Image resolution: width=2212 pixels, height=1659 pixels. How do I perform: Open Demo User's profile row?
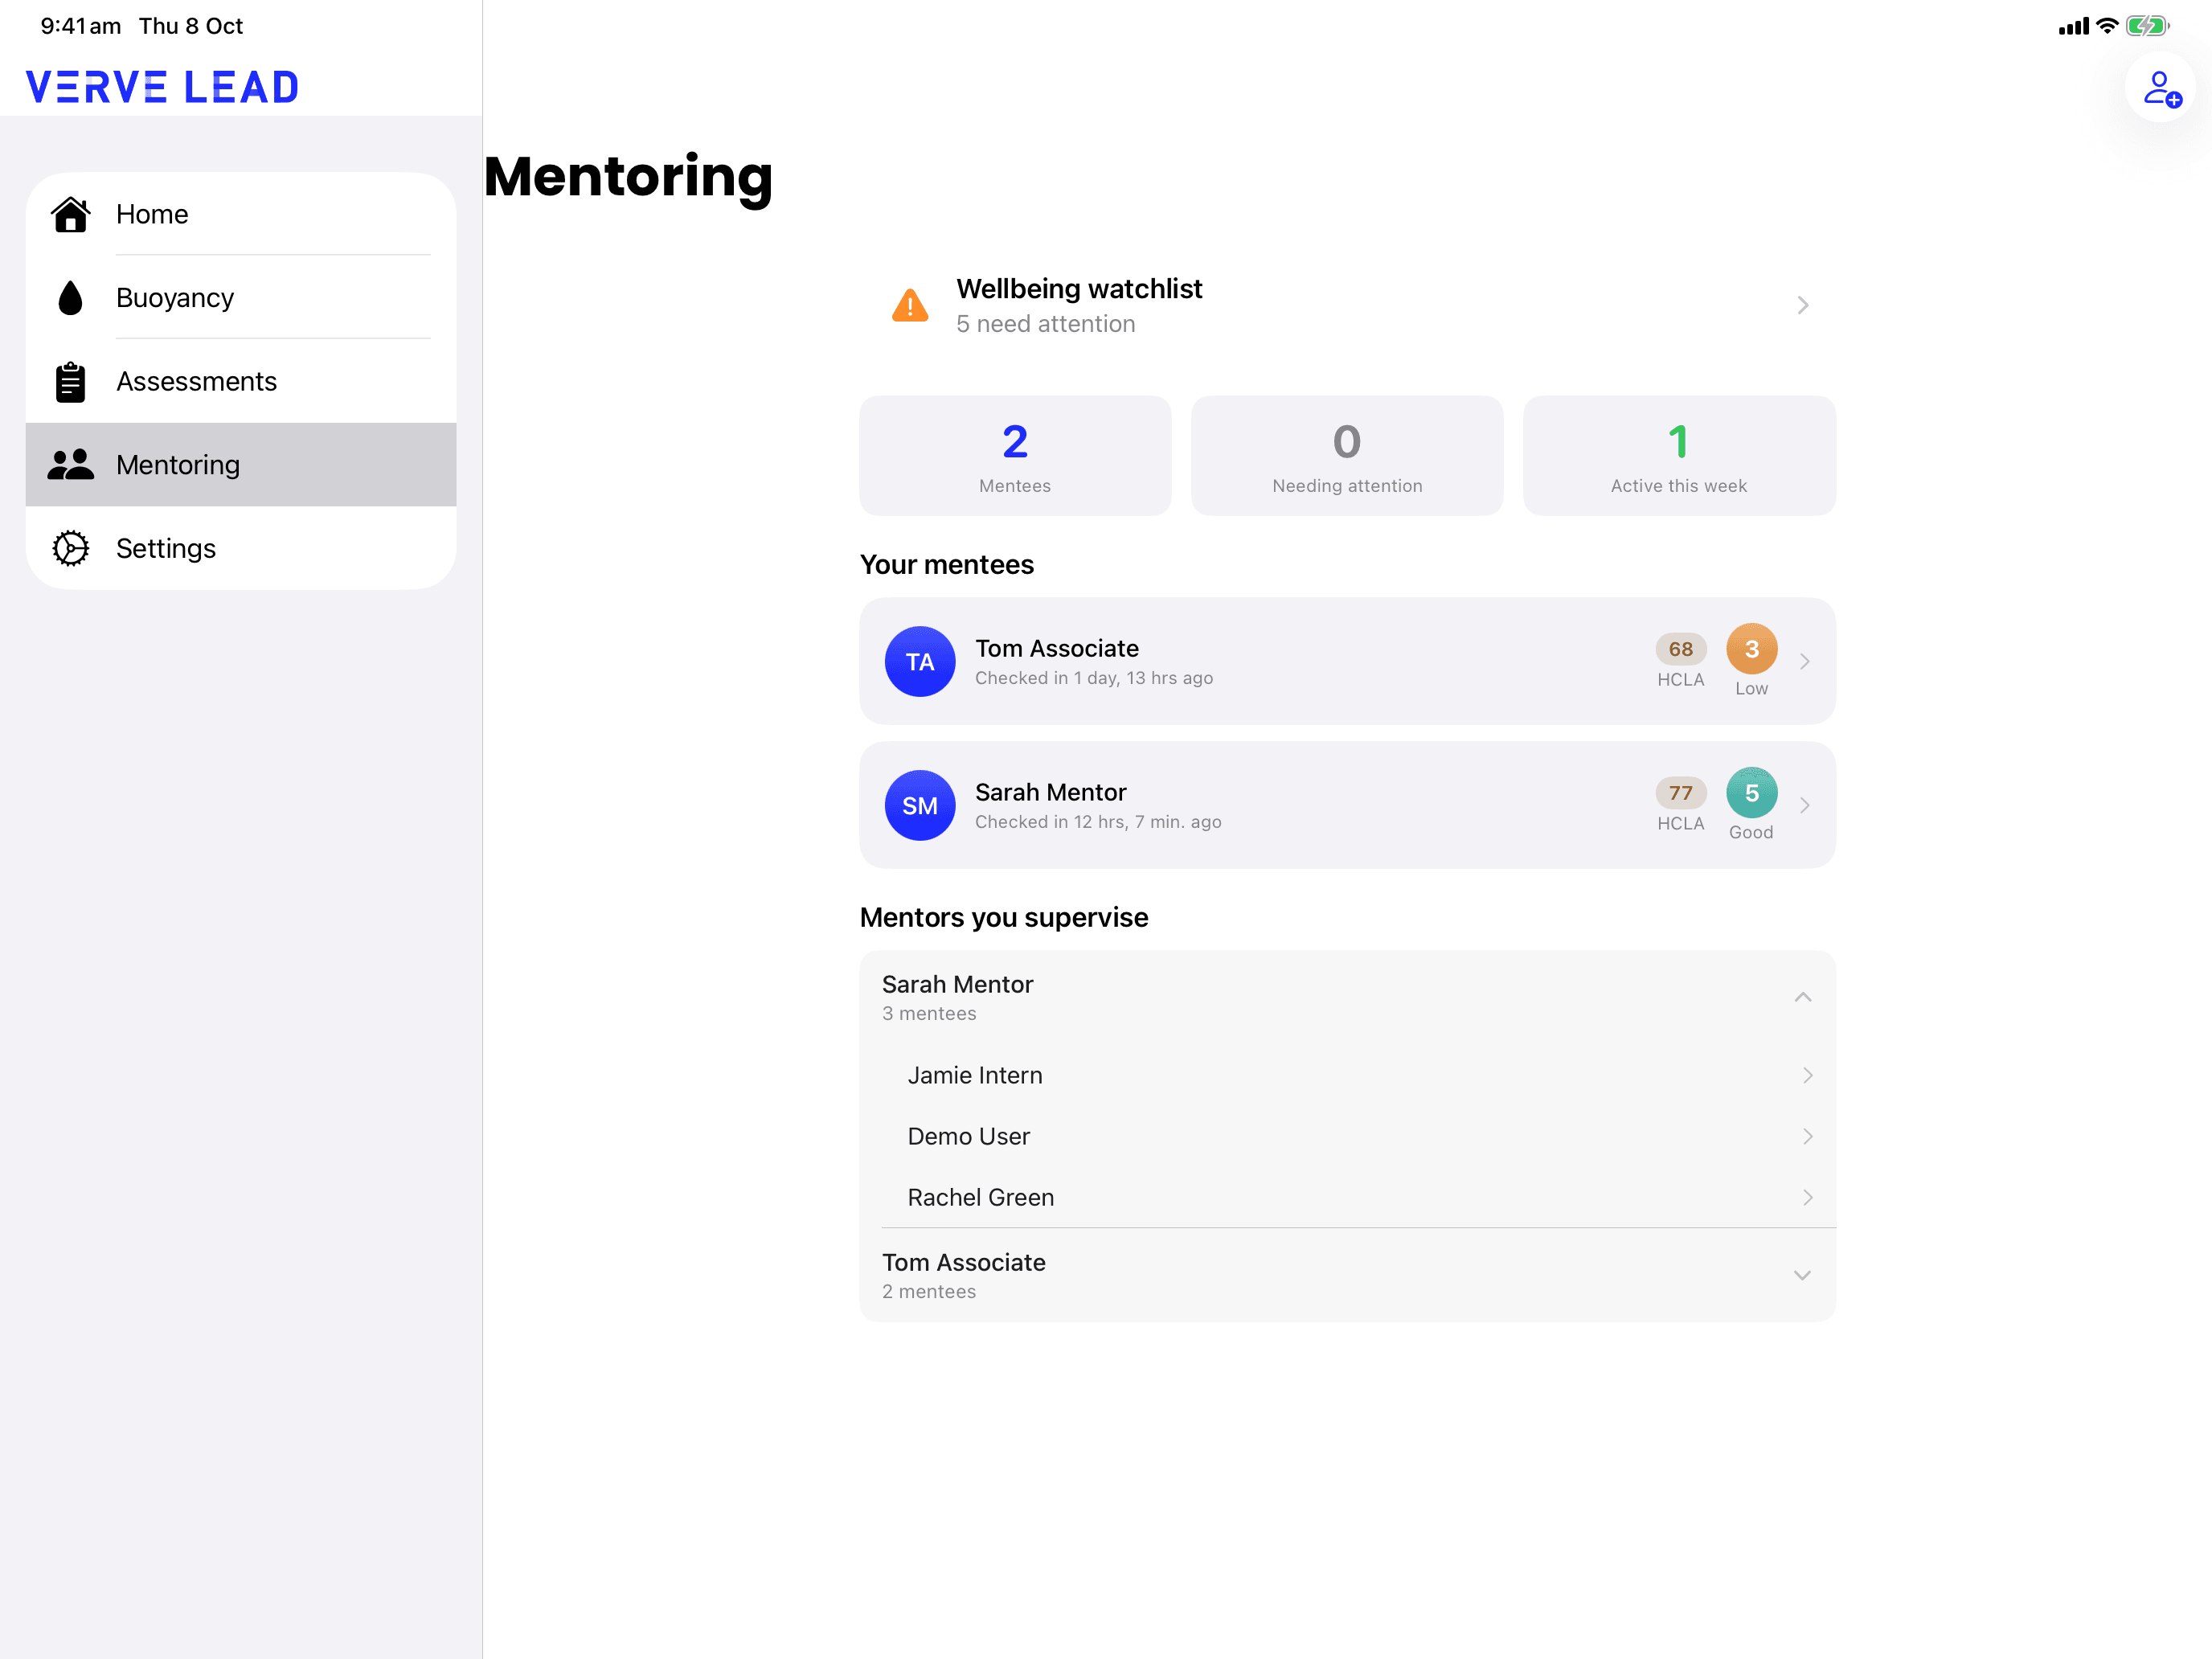pyautogui.click(x=1348, y=1136)
